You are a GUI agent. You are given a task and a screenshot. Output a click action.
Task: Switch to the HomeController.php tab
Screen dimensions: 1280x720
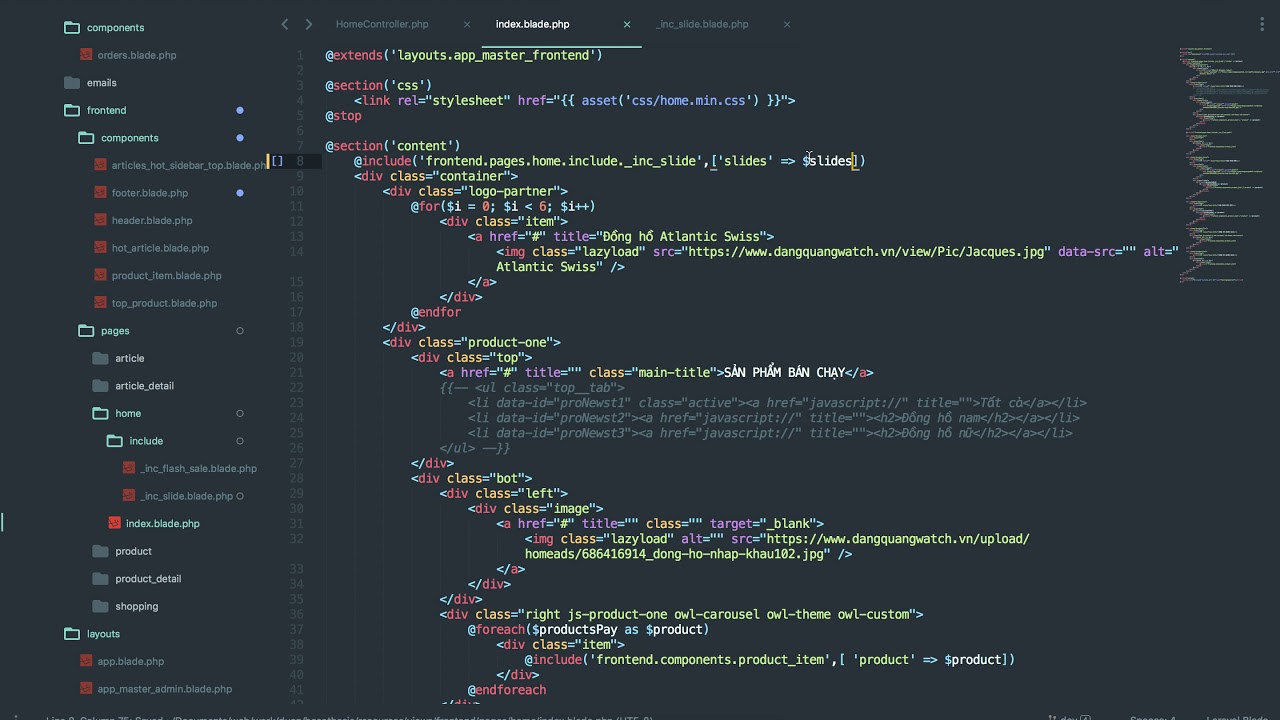tap(382, 24)
